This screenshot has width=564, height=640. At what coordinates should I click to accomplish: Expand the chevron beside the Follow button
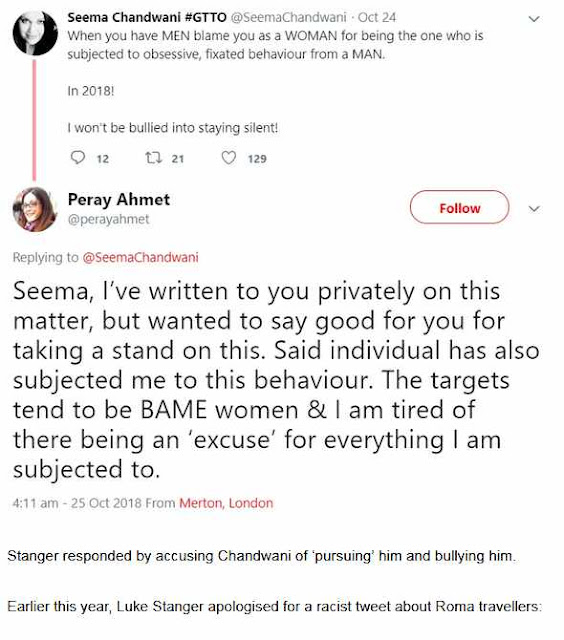point(534,209)
